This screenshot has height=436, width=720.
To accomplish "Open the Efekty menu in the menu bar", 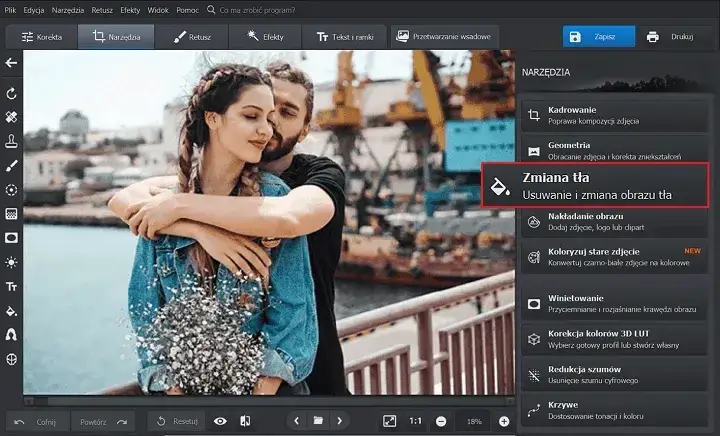I will [x=130, y=9].
